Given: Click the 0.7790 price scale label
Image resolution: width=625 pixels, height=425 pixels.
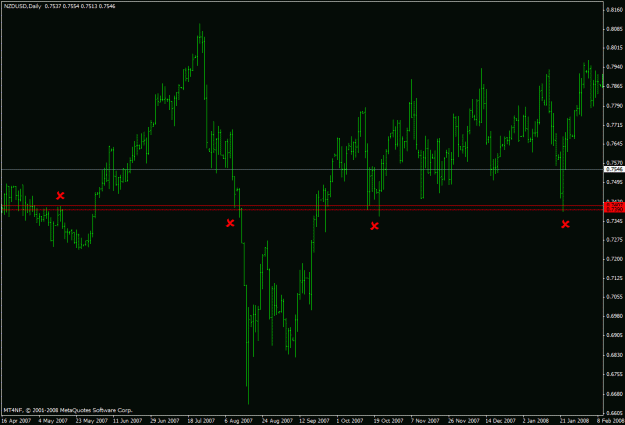Looking at the screenshot, I should [614, 106].
